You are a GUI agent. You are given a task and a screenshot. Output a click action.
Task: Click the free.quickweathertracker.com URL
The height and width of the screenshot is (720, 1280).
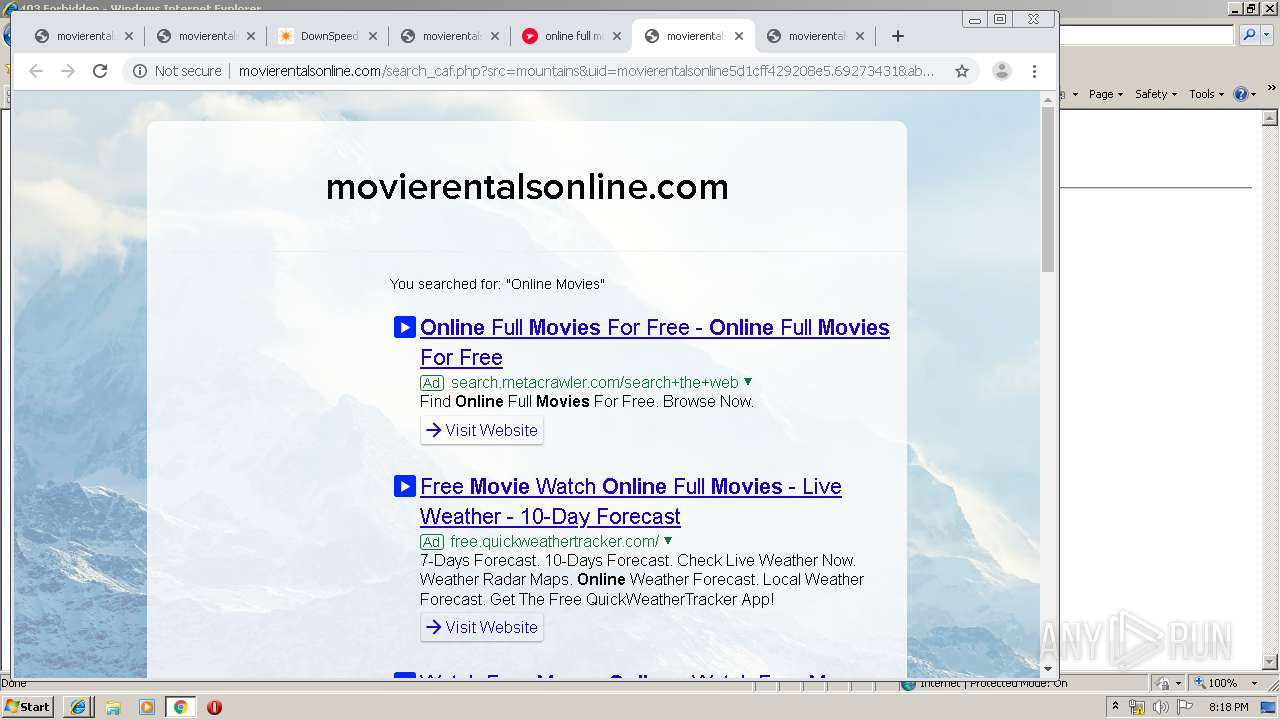(x=554, y=541)
